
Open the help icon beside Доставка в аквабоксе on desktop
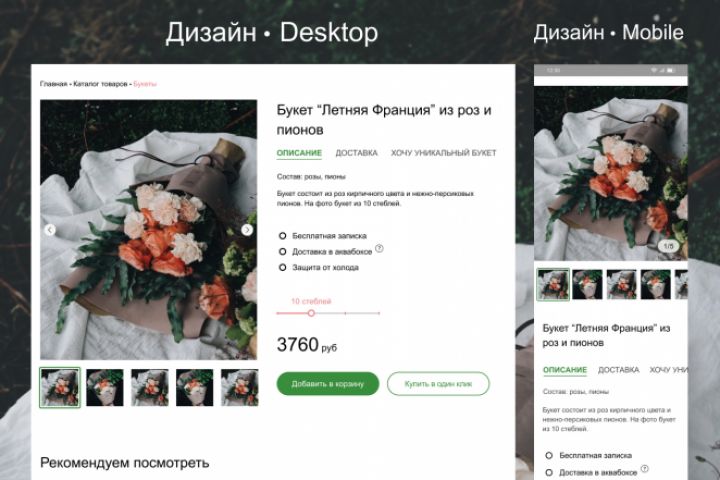coord(379,248)
